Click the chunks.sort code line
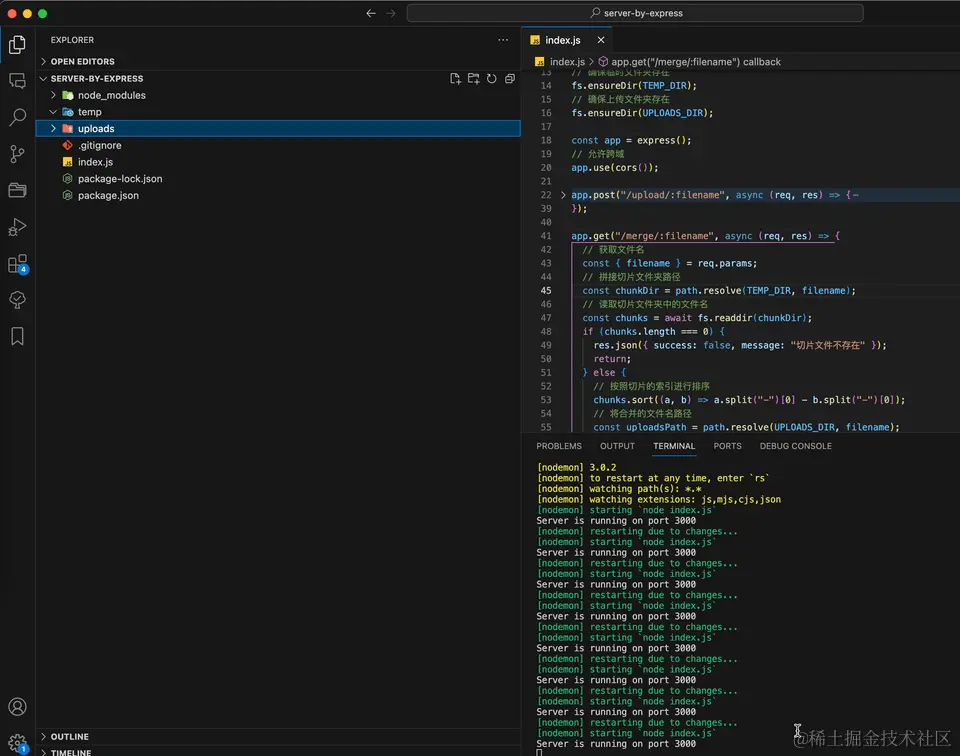 pyautogui.click(x=748, y=400)
